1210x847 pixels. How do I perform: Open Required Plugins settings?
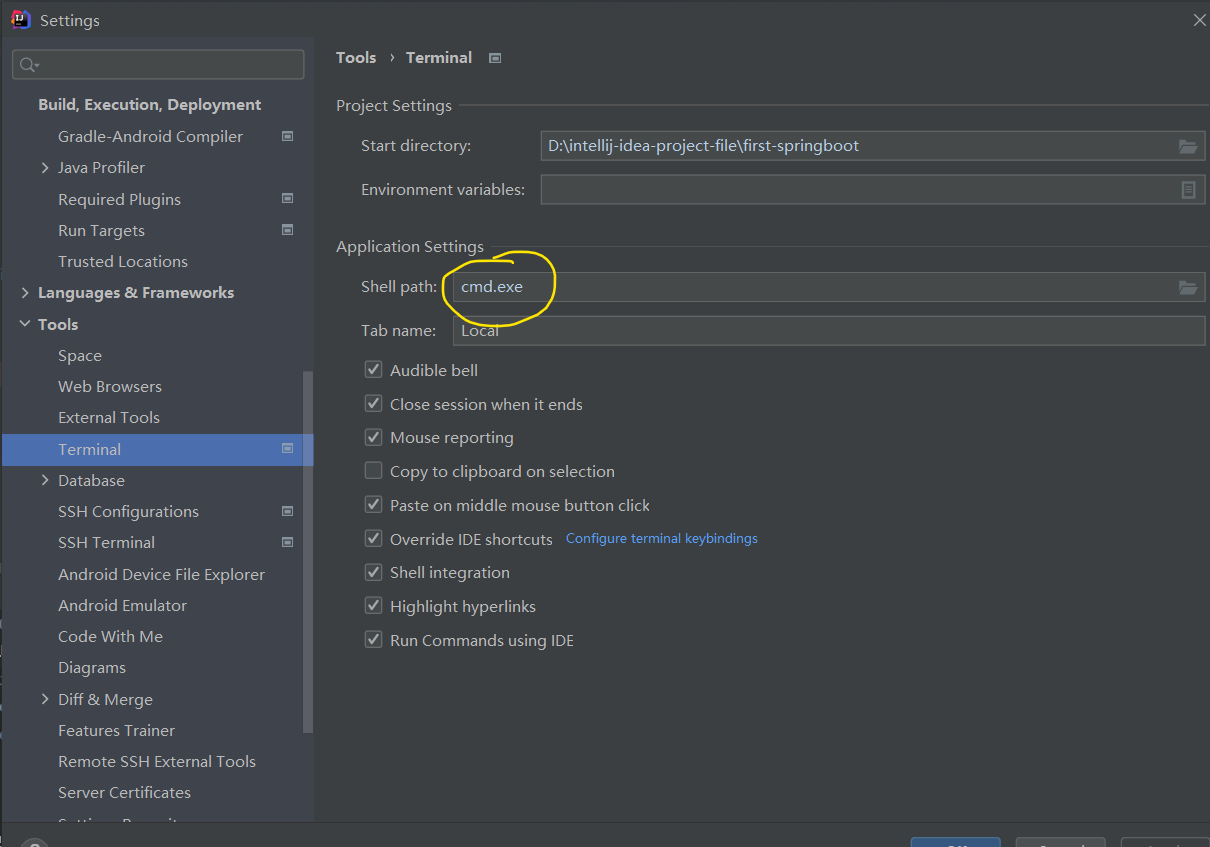[x=119, y=199]
